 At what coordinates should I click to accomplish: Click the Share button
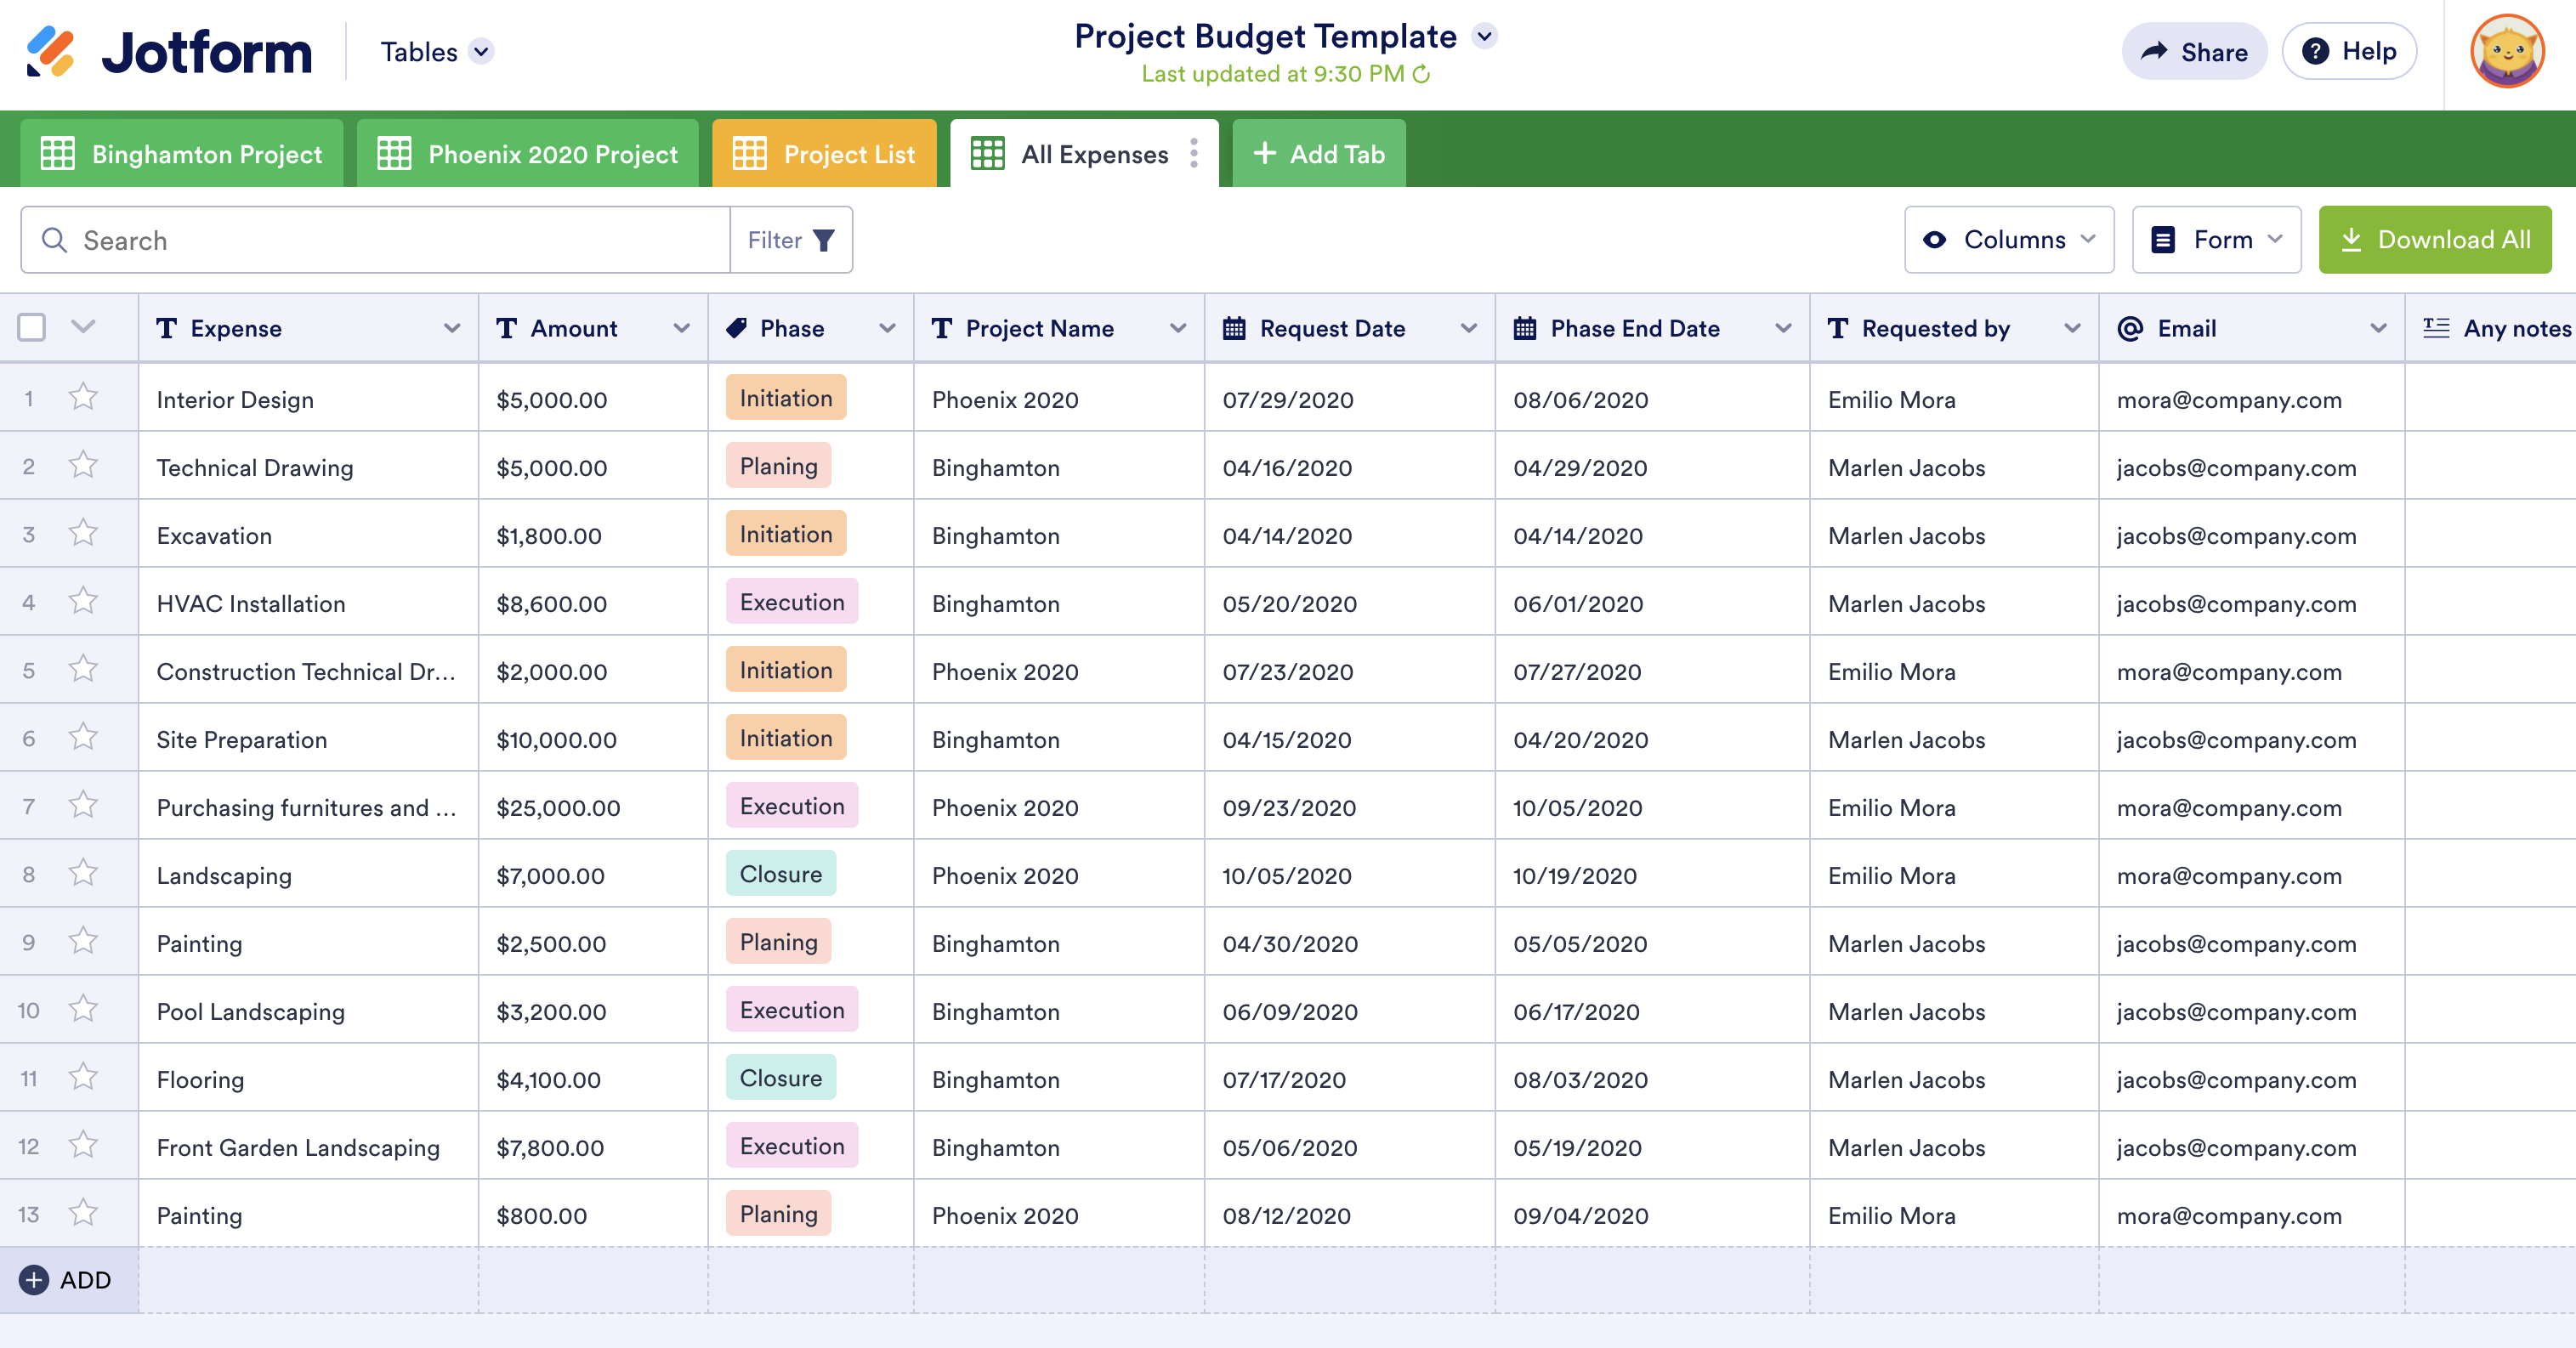2194,52
